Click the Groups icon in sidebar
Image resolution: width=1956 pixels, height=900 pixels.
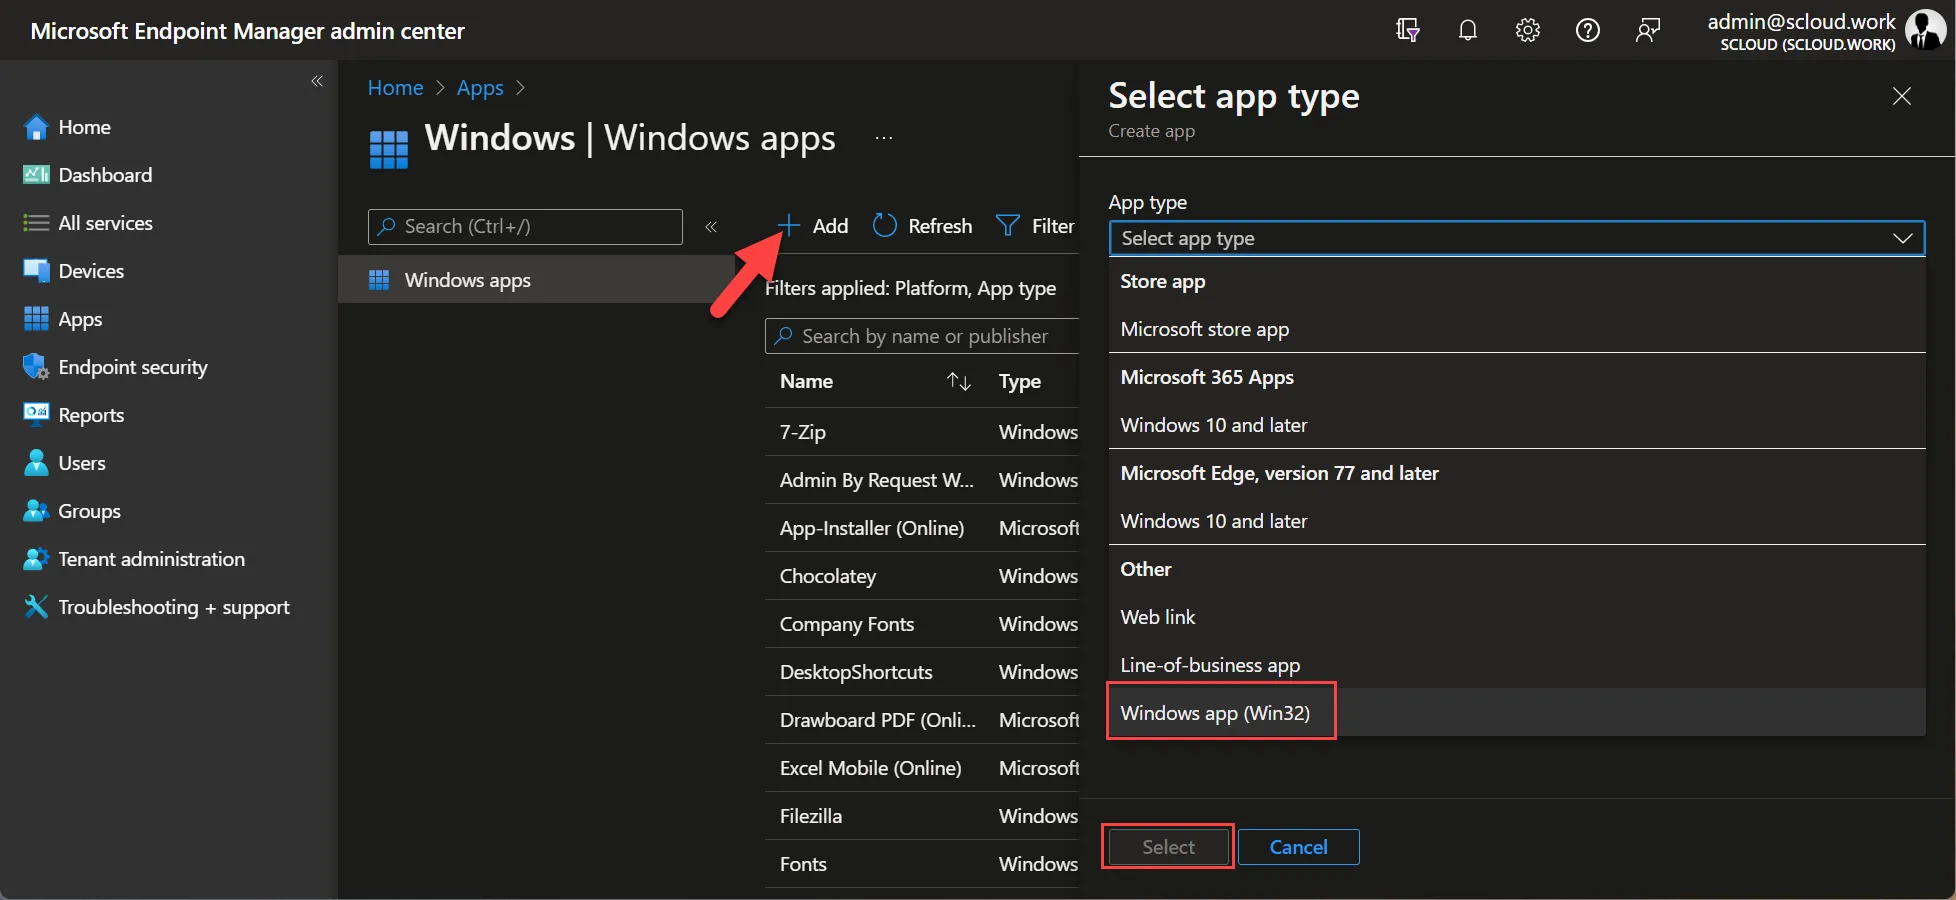(x=36, y=511)
